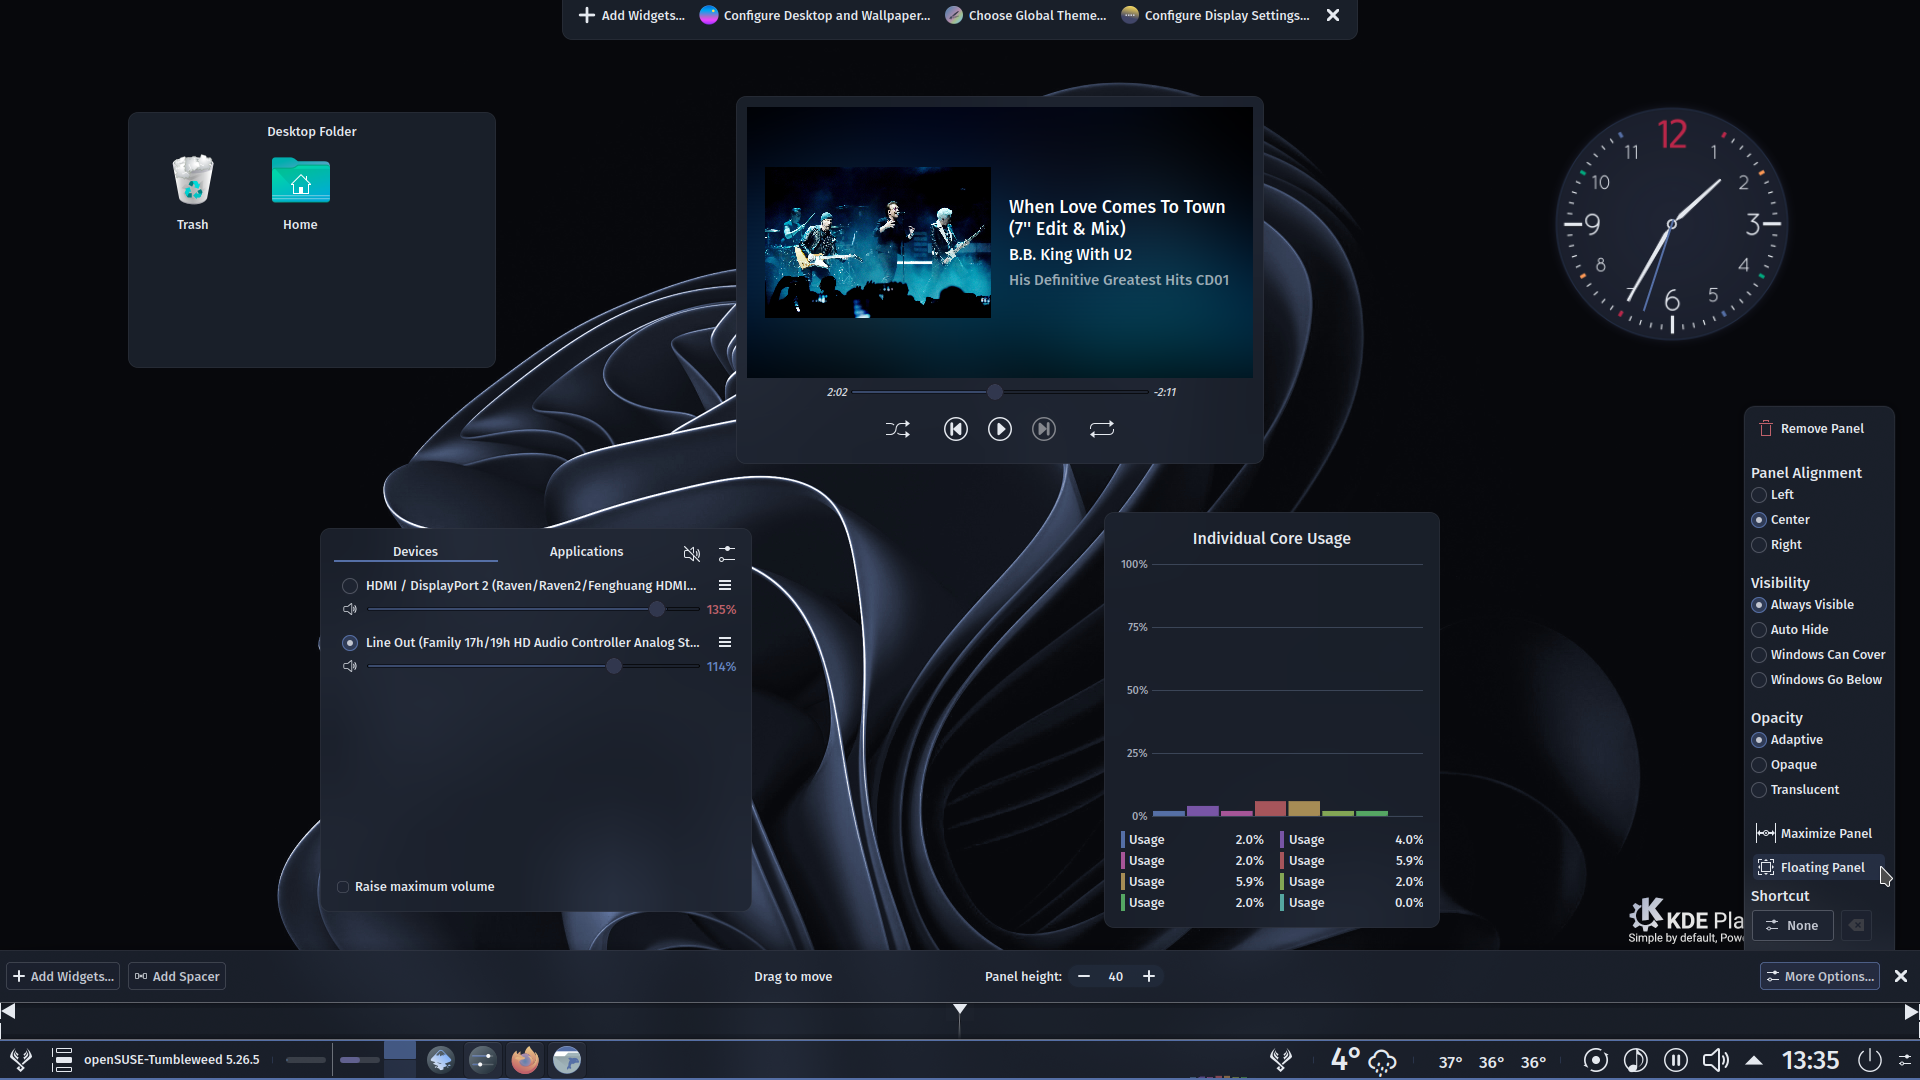Open the Trash icon in Desktop Folder
This screenshot has width=1920, height=1080.
click(x=193, y=193)
